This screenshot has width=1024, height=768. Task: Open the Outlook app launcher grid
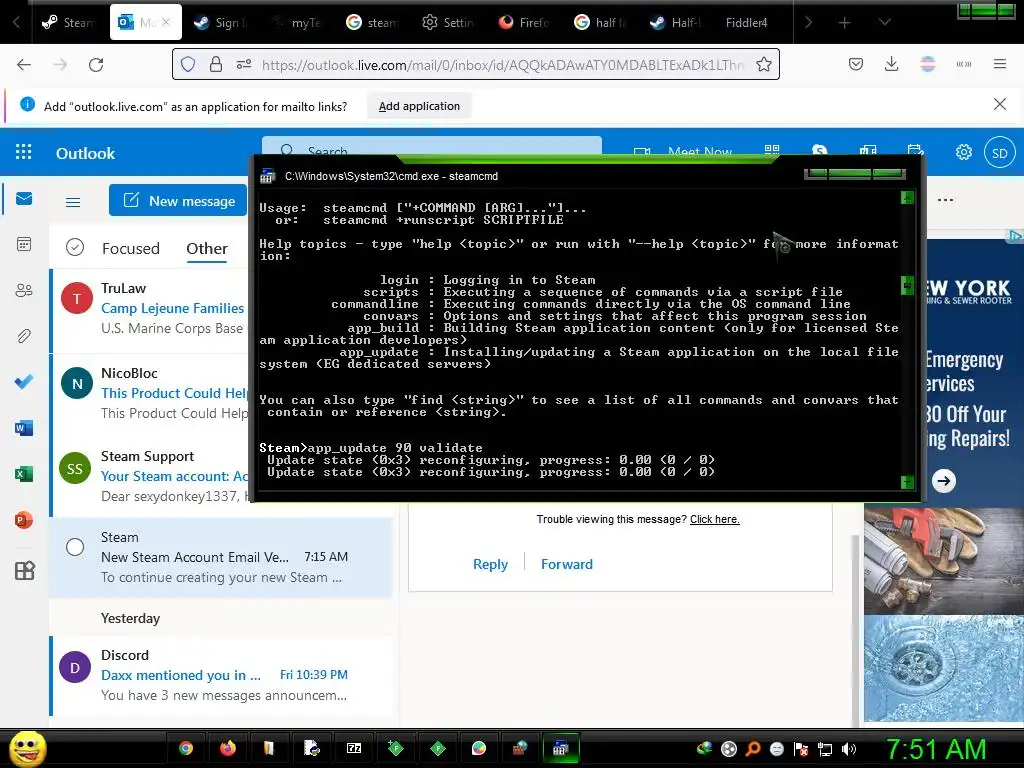(24, 152)
